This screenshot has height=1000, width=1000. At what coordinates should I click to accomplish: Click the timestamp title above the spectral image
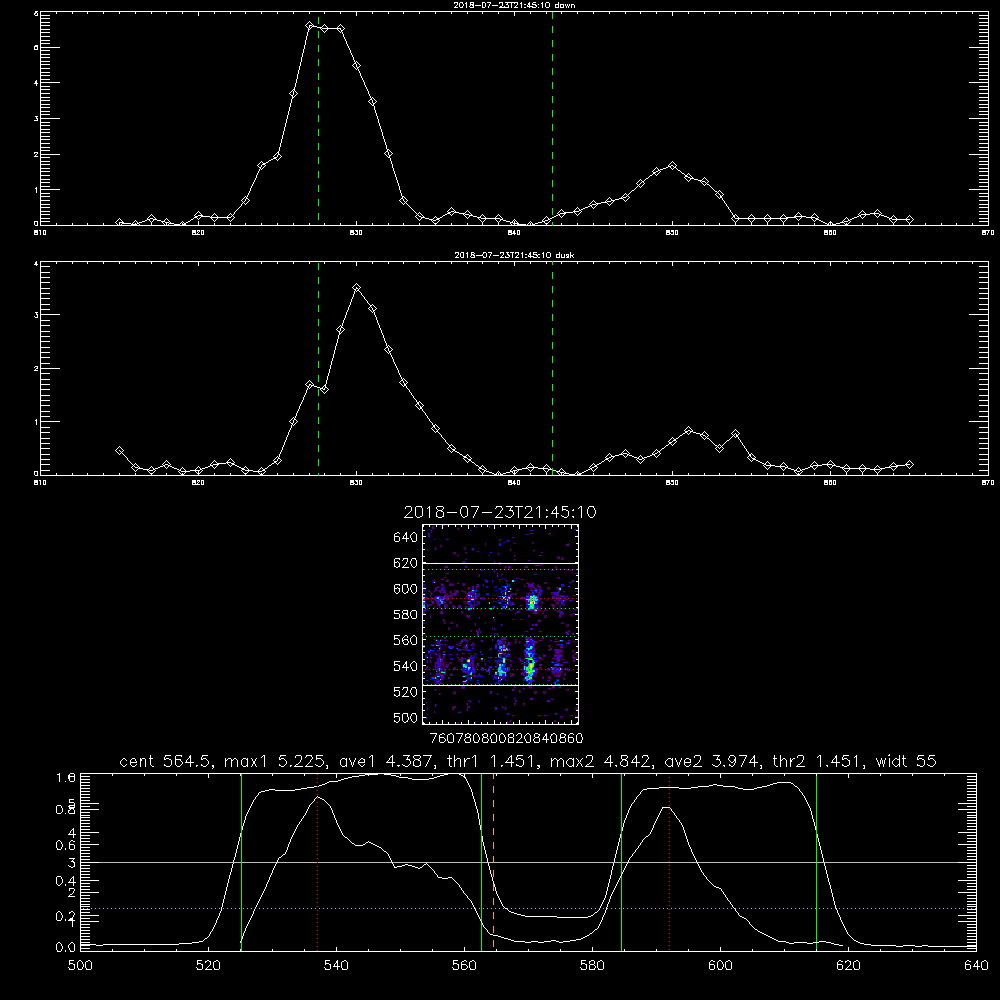point(500,512)
